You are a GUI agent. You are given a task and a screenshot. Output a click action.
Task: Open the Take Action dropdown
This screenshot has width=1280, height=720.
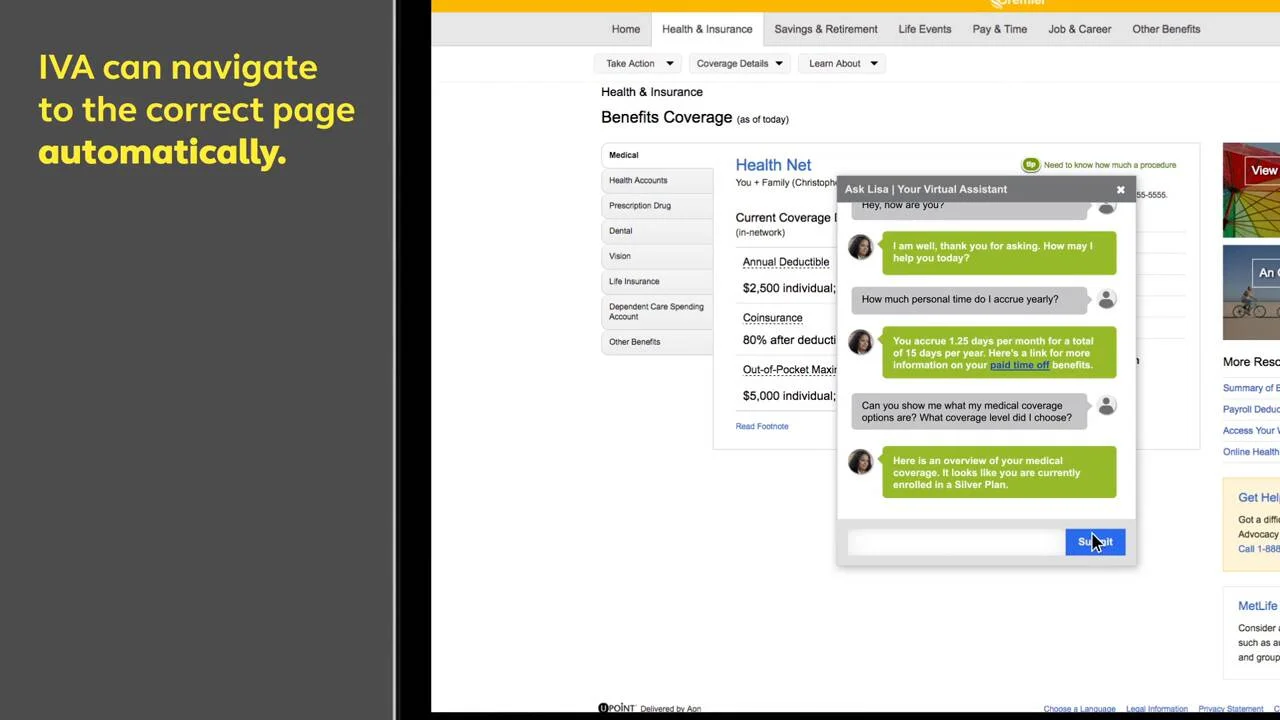tap(640, 63)
